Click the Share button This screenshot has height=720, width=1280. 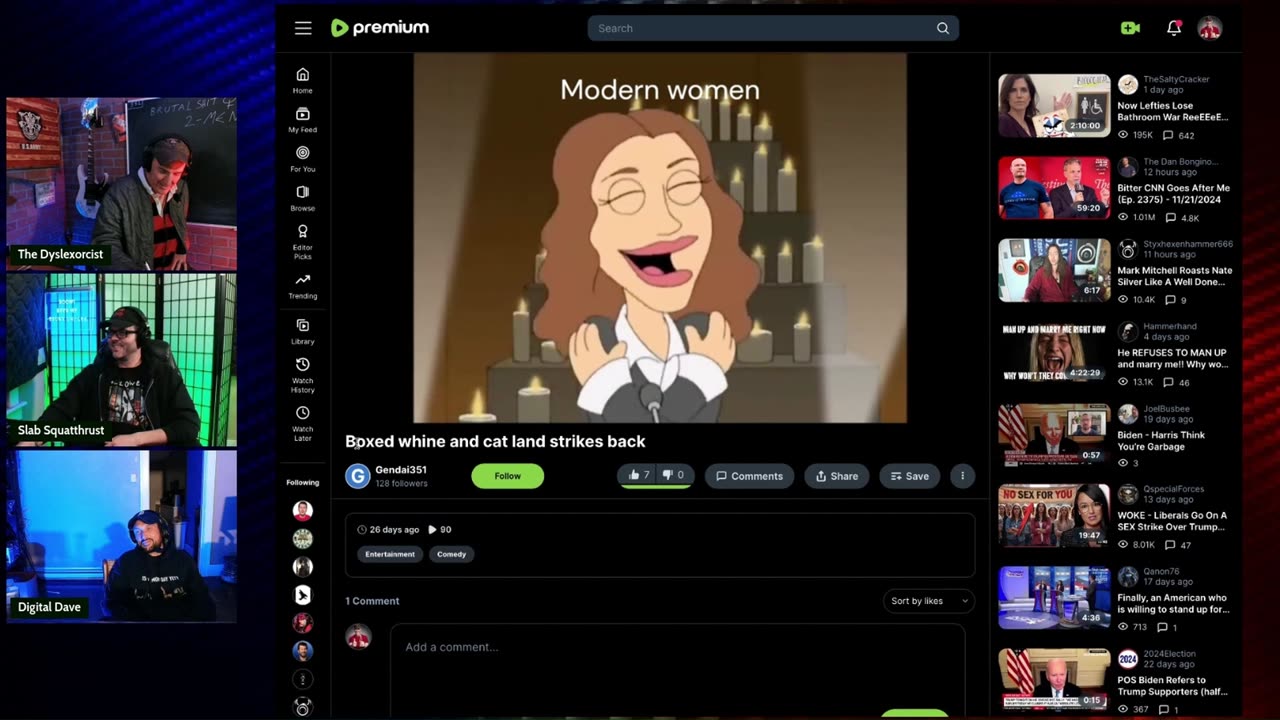click(836, 476)
